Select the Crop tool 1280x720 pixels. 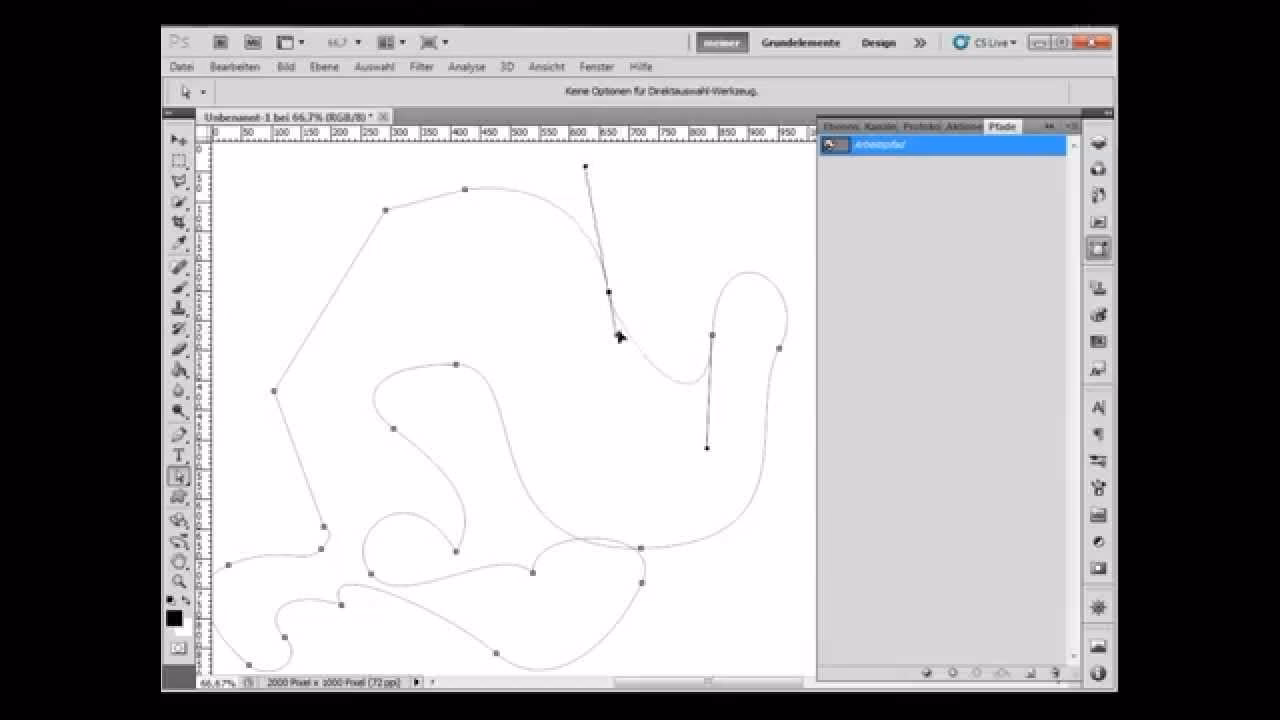(179, 222)
